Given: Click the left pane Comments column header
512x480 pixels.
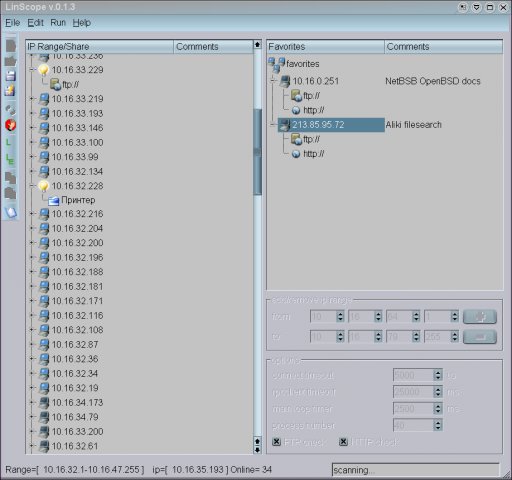Looking at the screenshot, I should 213,47.
